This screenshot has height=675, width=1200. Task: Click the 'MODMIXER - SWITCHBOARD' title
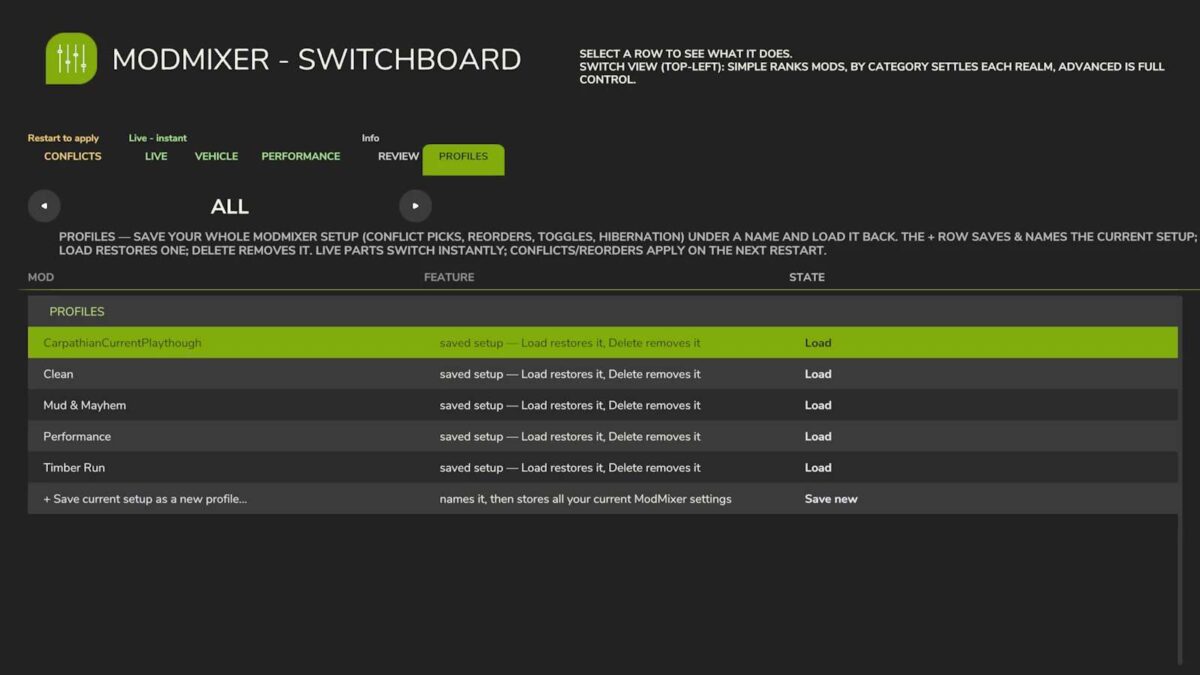[316, 59]
